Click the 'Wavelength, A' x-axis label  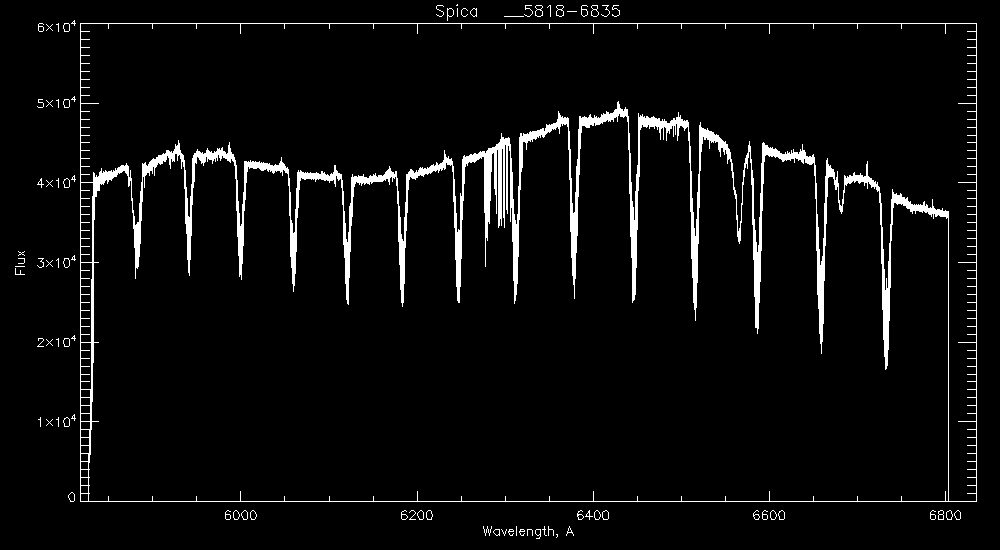tap(528, 531)
